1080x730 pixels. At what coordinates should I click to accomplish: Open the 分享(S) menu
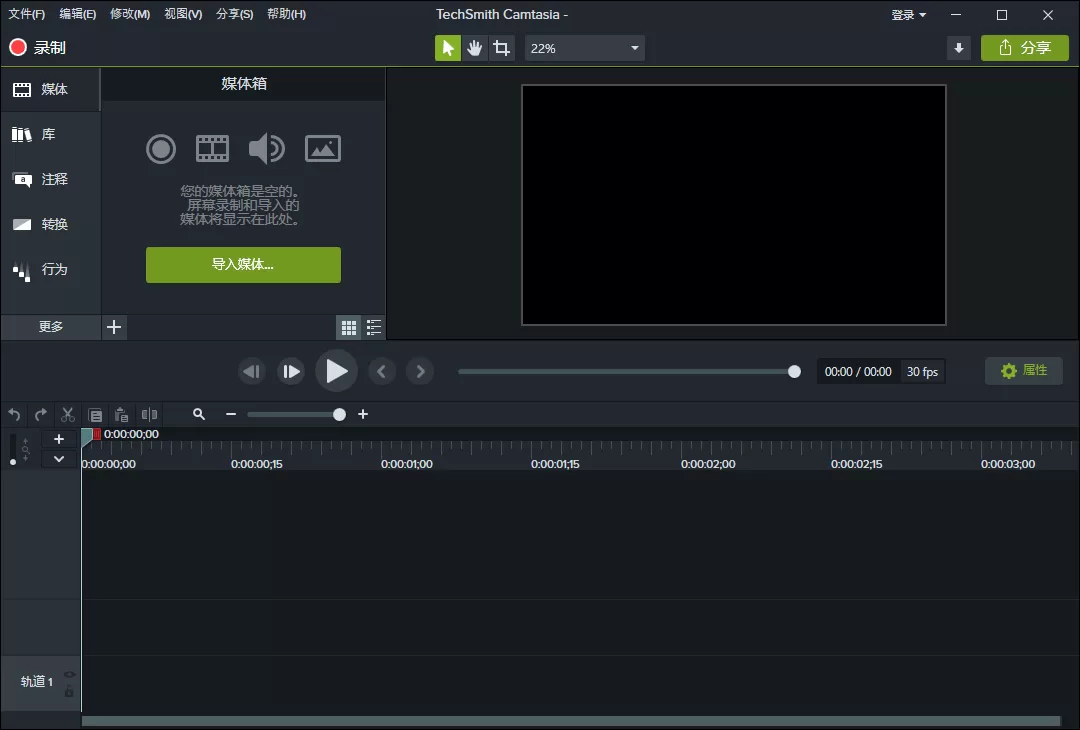pyautogui.click(x=234, y=14)
